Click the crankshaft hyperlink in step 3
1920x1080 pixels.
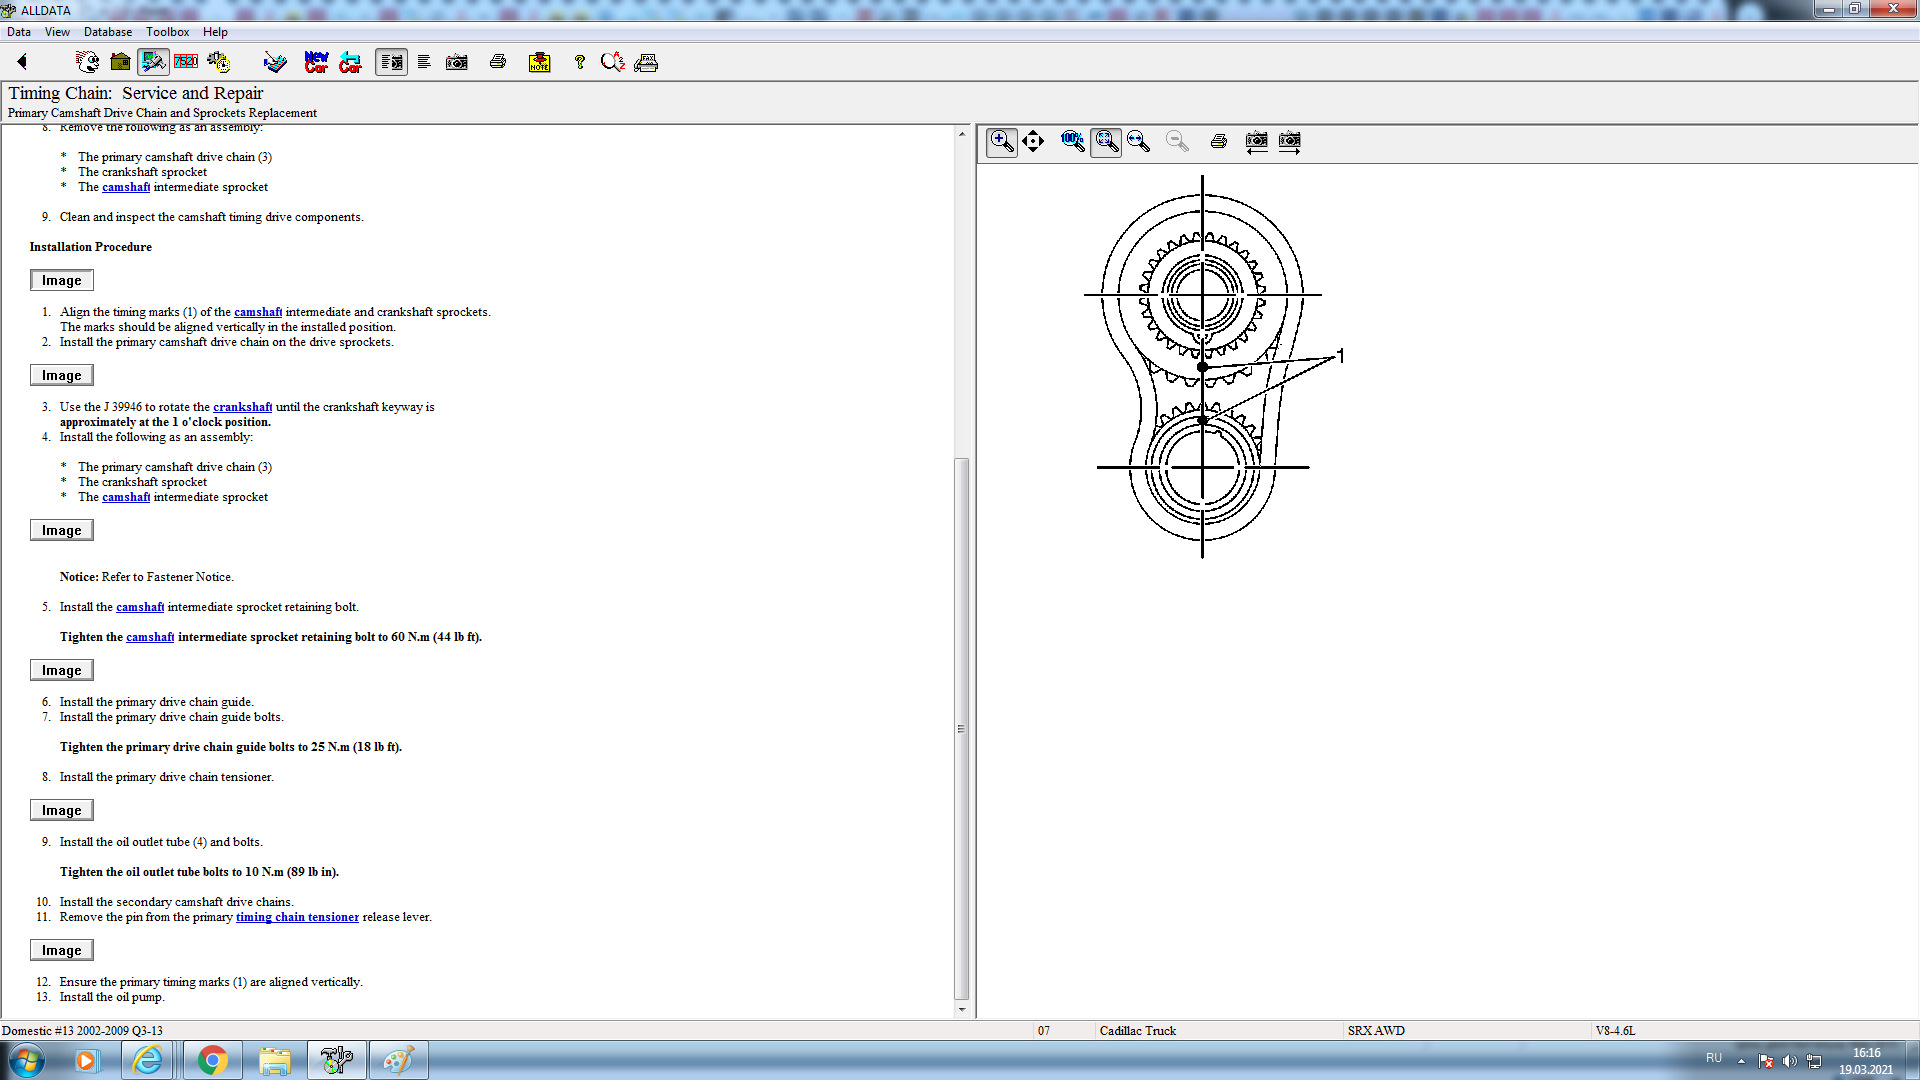click(242, 407)
